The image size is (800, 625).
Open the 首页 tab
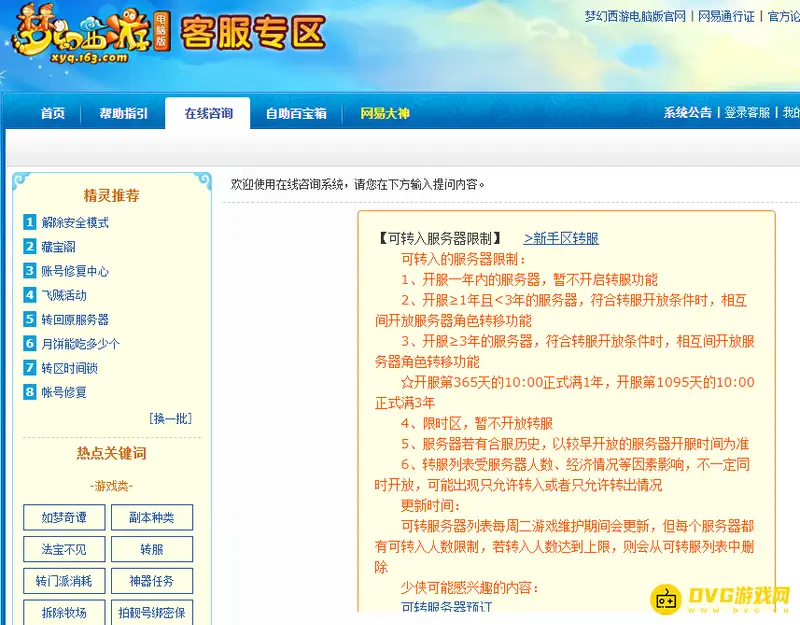click(x=53, y=113)
